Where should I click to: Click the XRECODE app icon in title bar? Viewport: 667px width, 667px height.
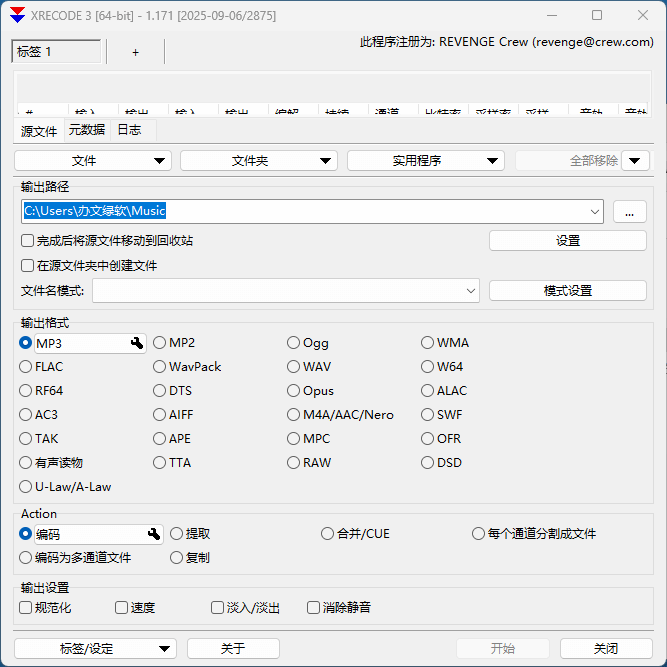coord(17,16)
